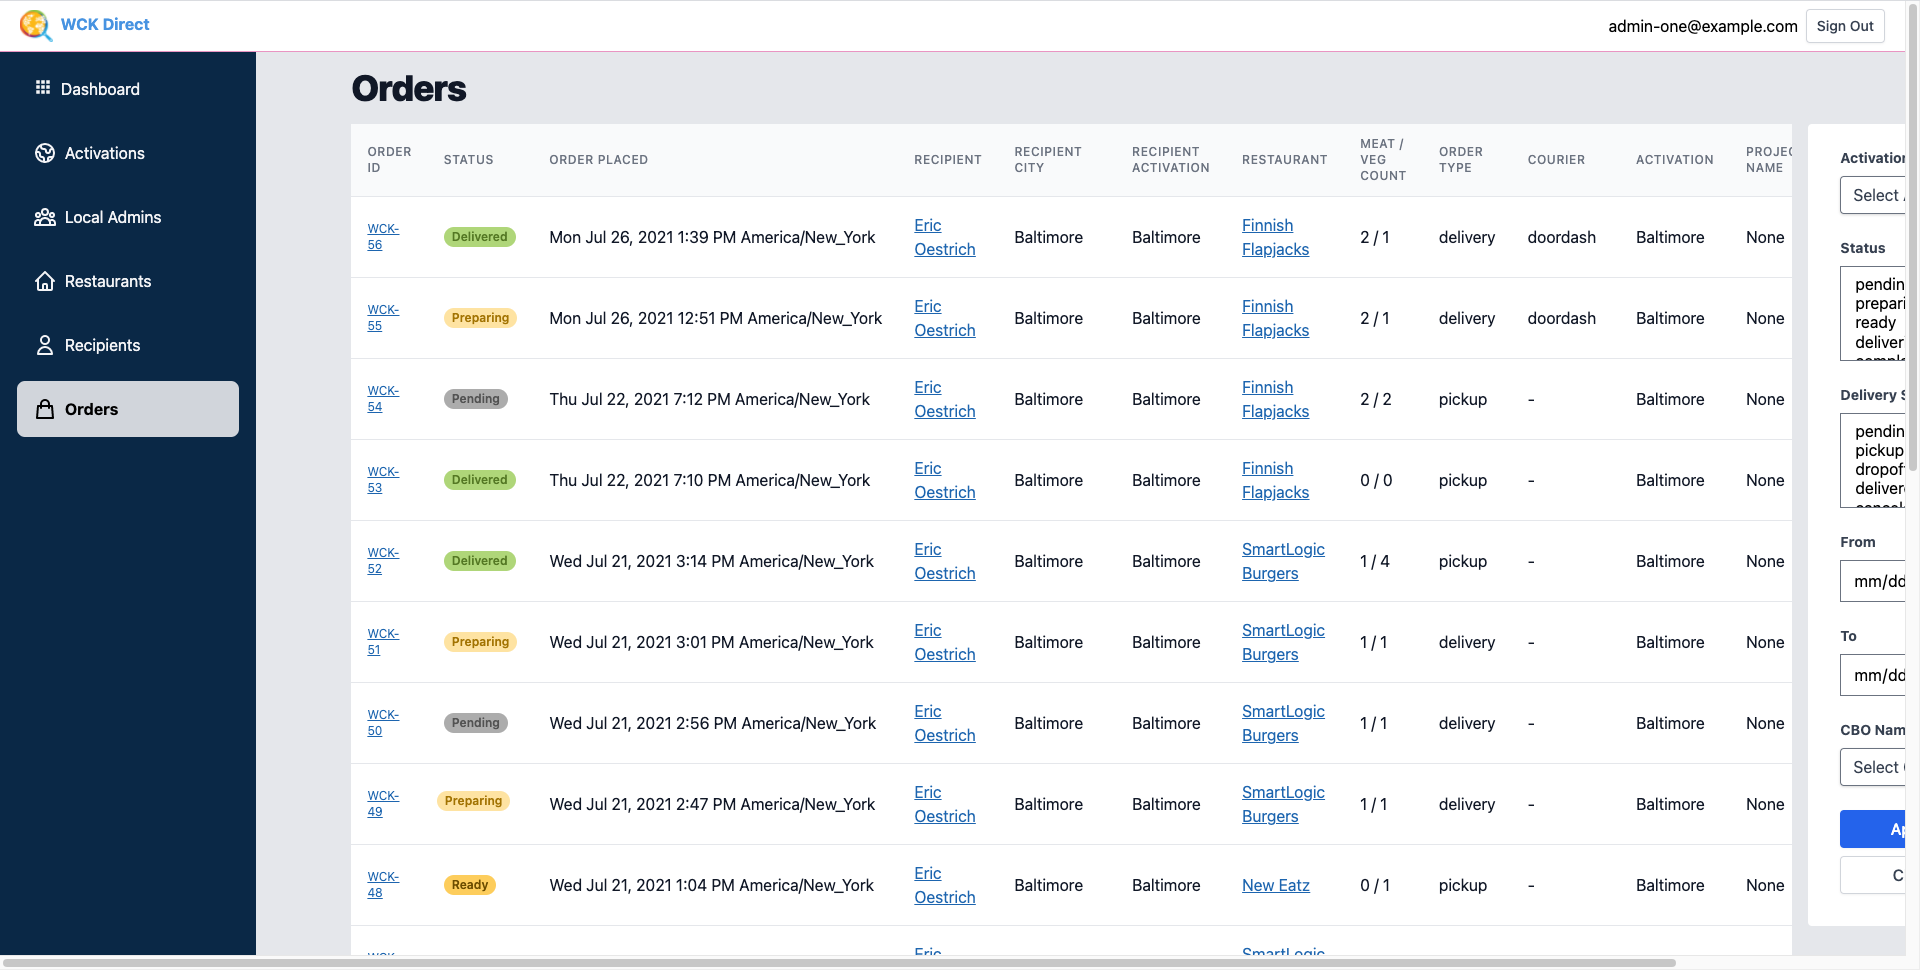Image resolution: width=1920 pixels, height=970 pixels.
Task: Open the Dashboard menu item
Action: pos(100,89)
